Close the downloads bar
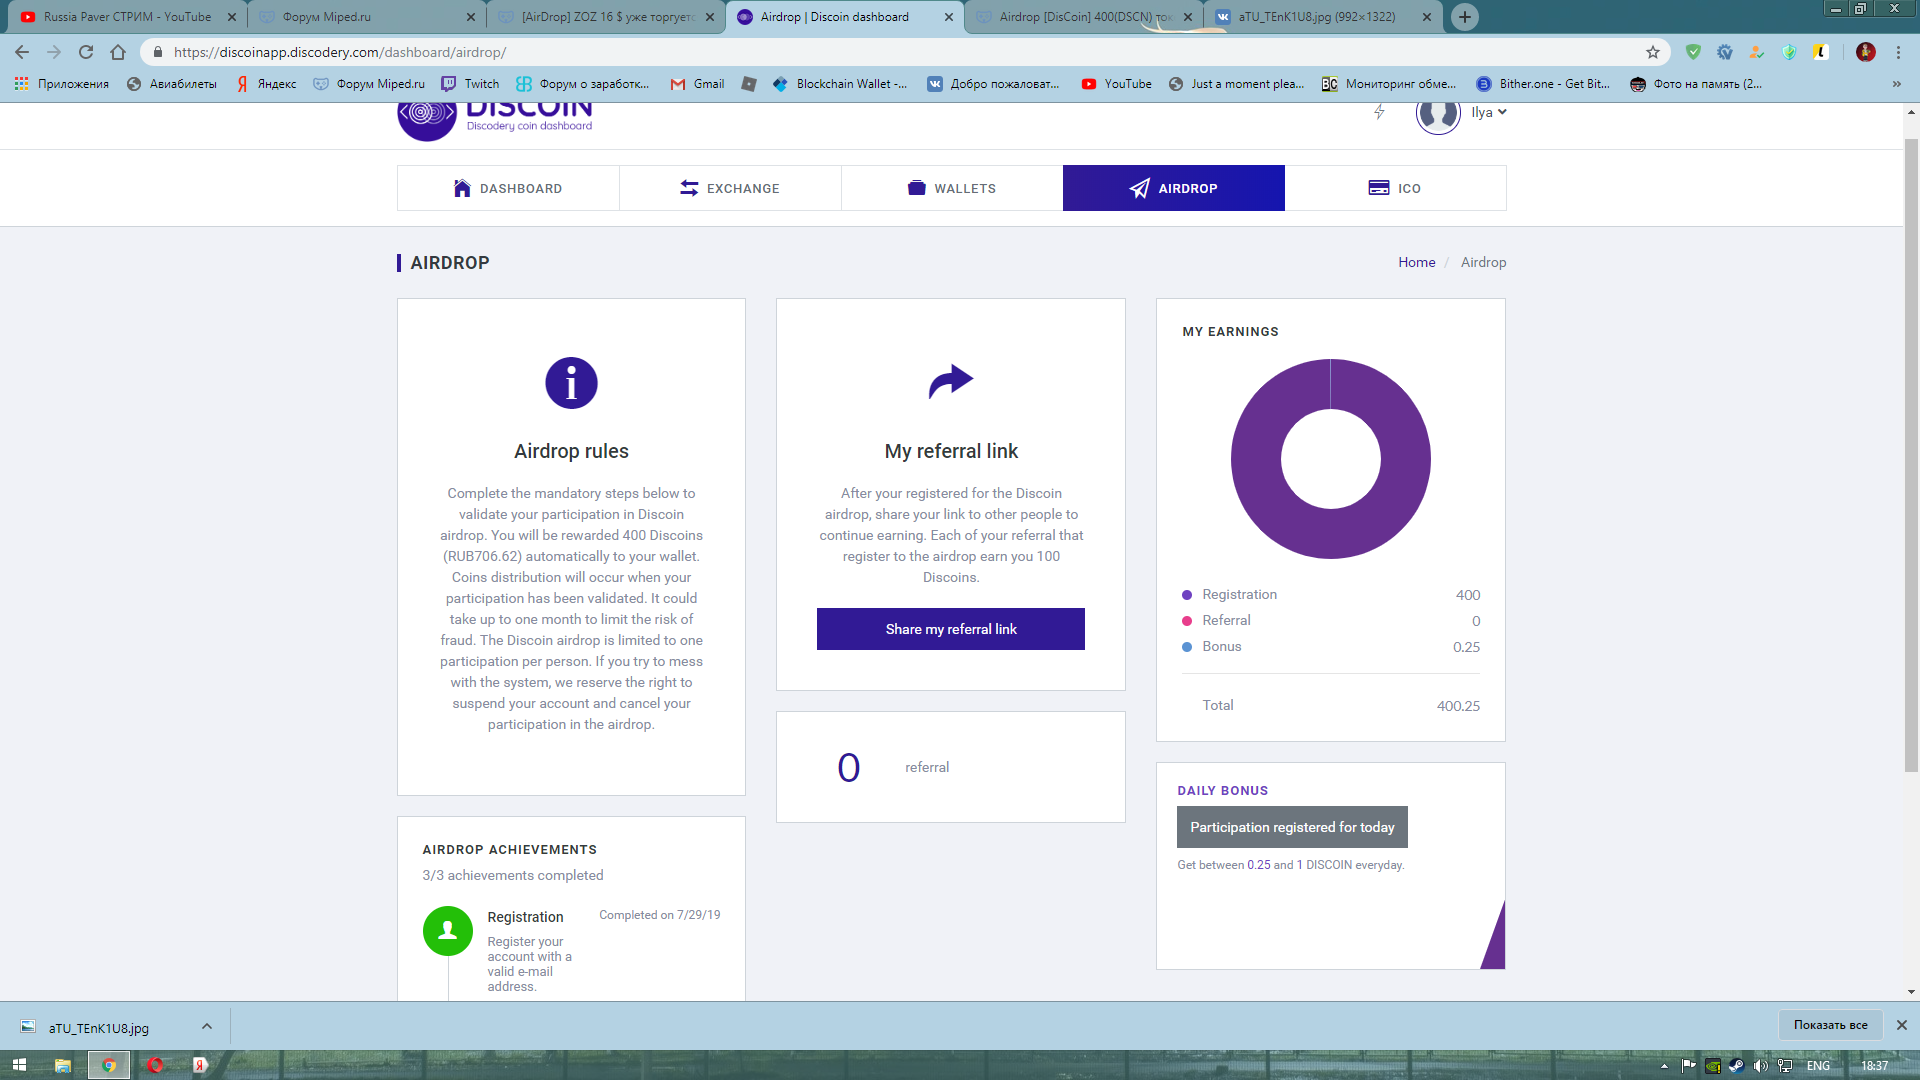Screen dimensions: 1920x1080 [1902, 1025]
